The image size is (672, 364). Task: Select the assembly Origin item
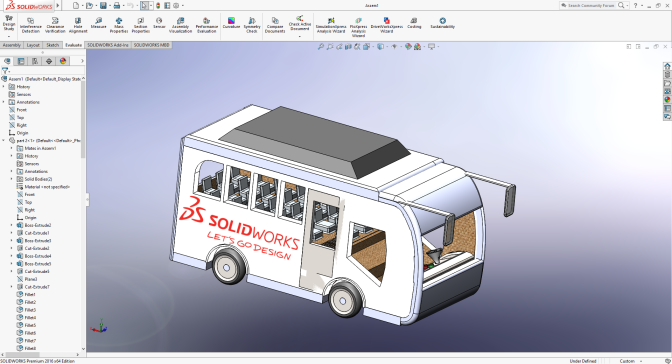coord(18,133)
